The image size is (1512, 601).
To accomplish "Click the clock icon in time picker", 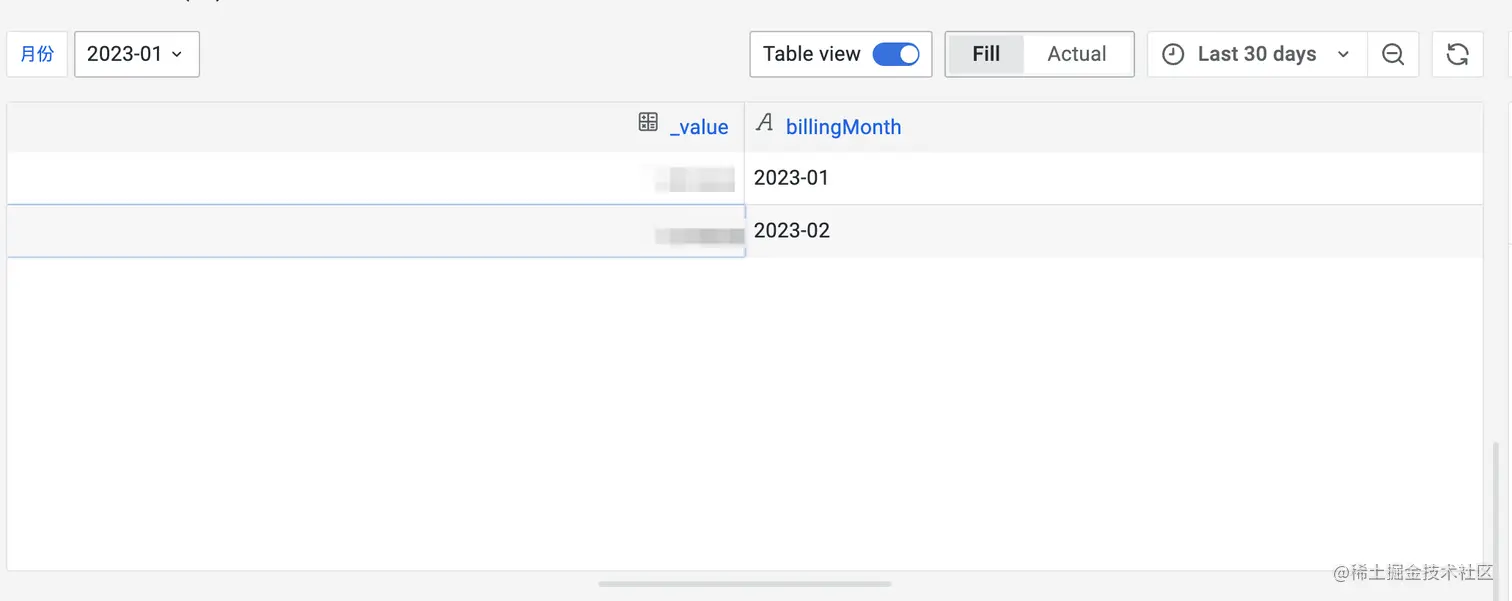I will point(1173,55).
